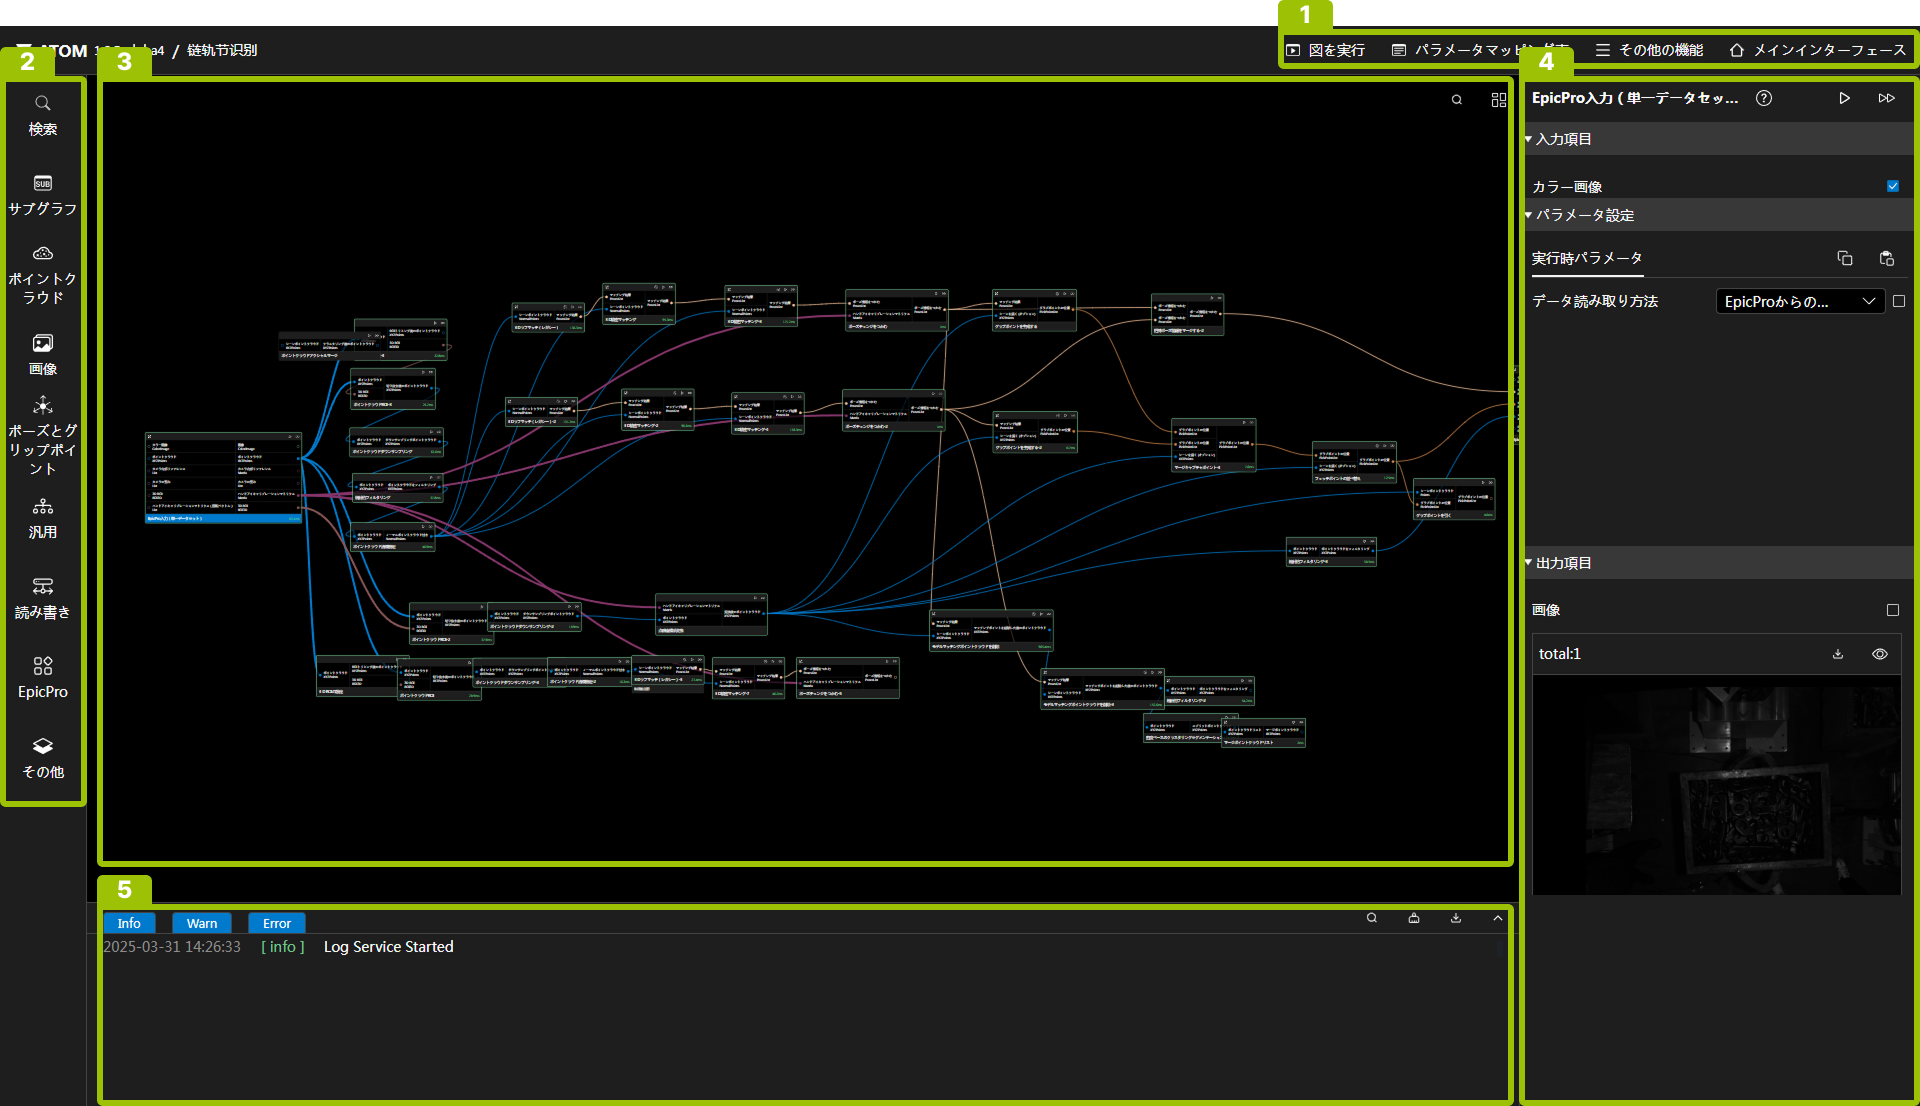The image size is (1920, 1106).
Task: Open the ポイントクラウド point cloud category
Action: [x=42, y=274]
